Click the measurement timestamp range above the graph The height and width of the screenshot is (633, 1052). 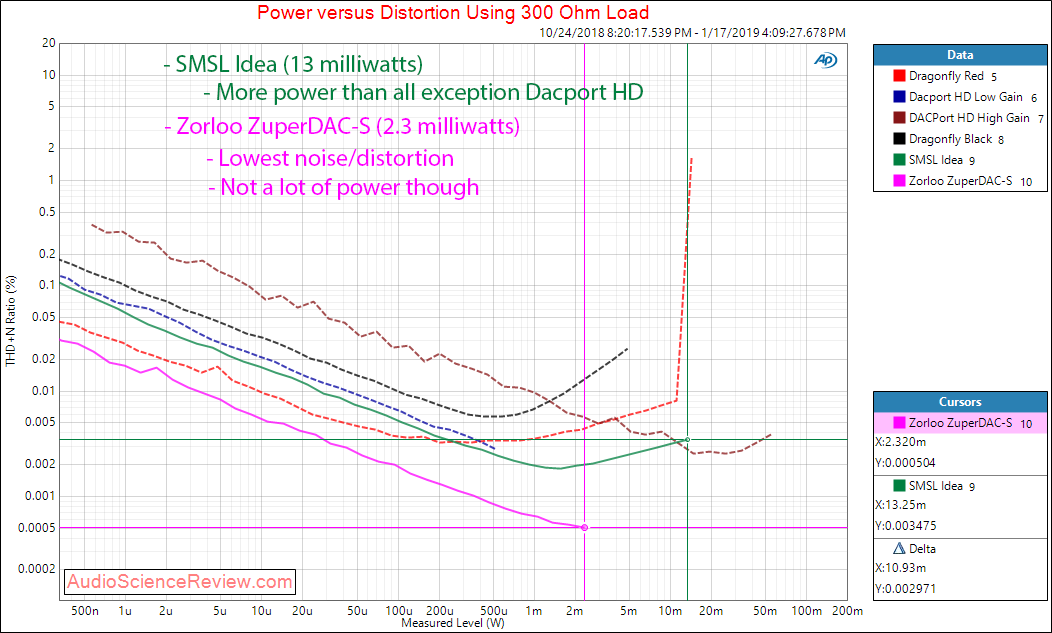coord(692,32)
